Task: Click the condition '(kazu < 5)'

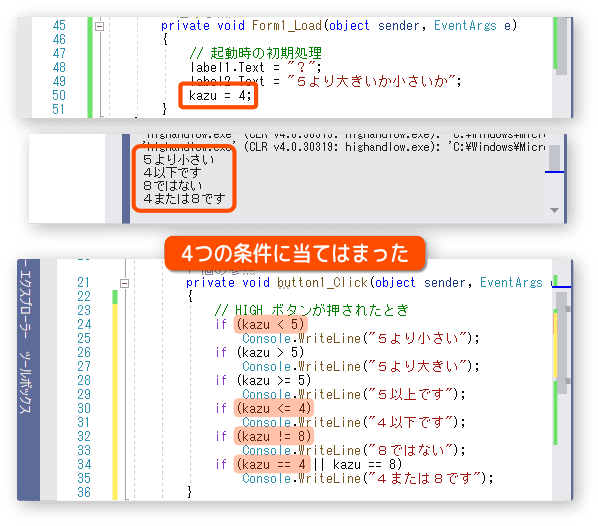Action: [270, 325]
